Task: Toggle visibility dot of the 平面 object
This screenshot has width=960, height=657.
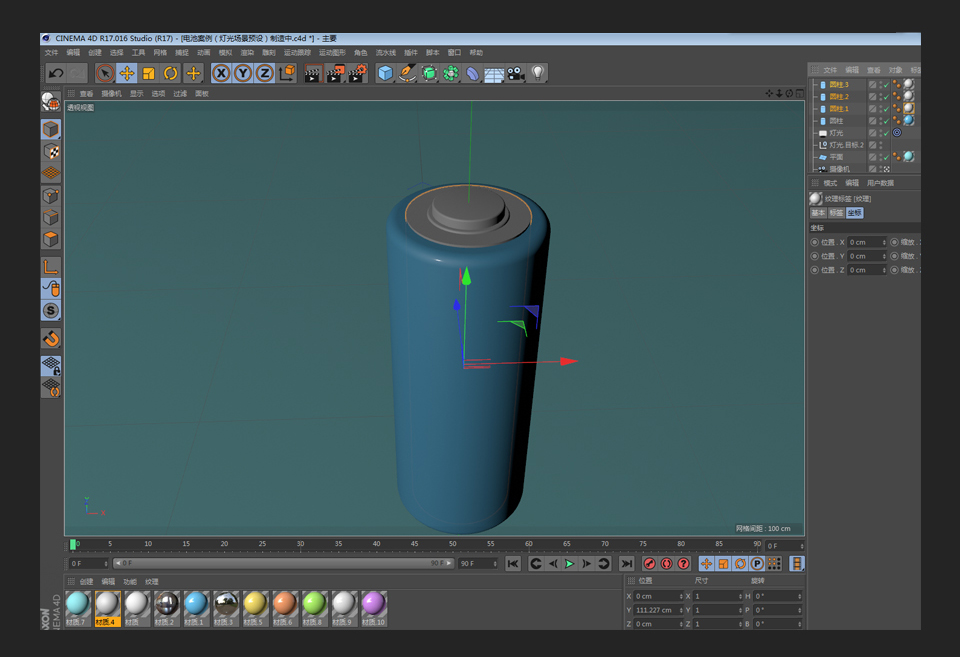Action: pos(881,157)
